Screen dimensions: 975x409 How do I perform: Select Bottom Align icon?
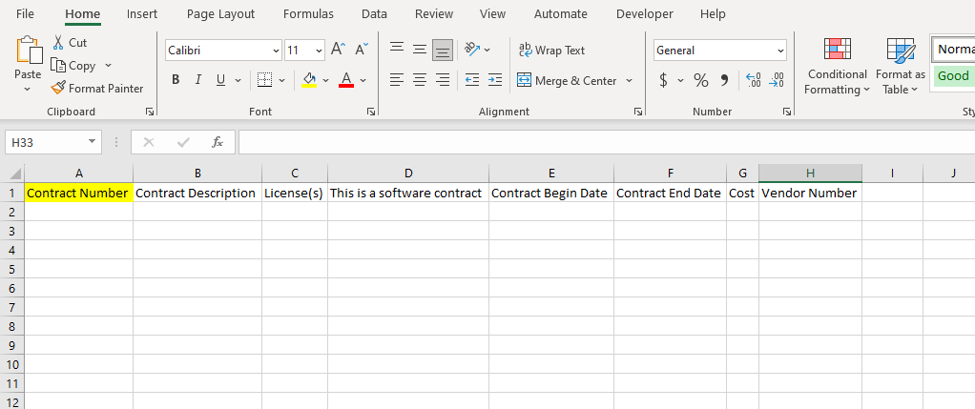[443, 50]
